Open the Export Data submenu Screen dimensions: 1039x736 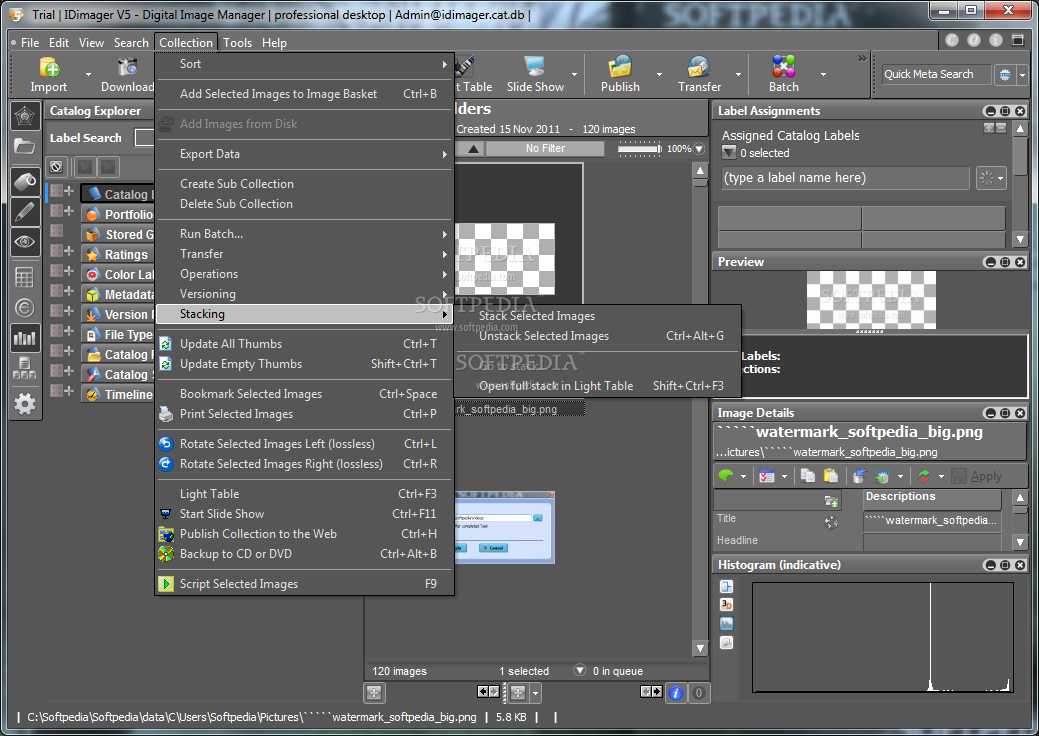tap(305, 154)
